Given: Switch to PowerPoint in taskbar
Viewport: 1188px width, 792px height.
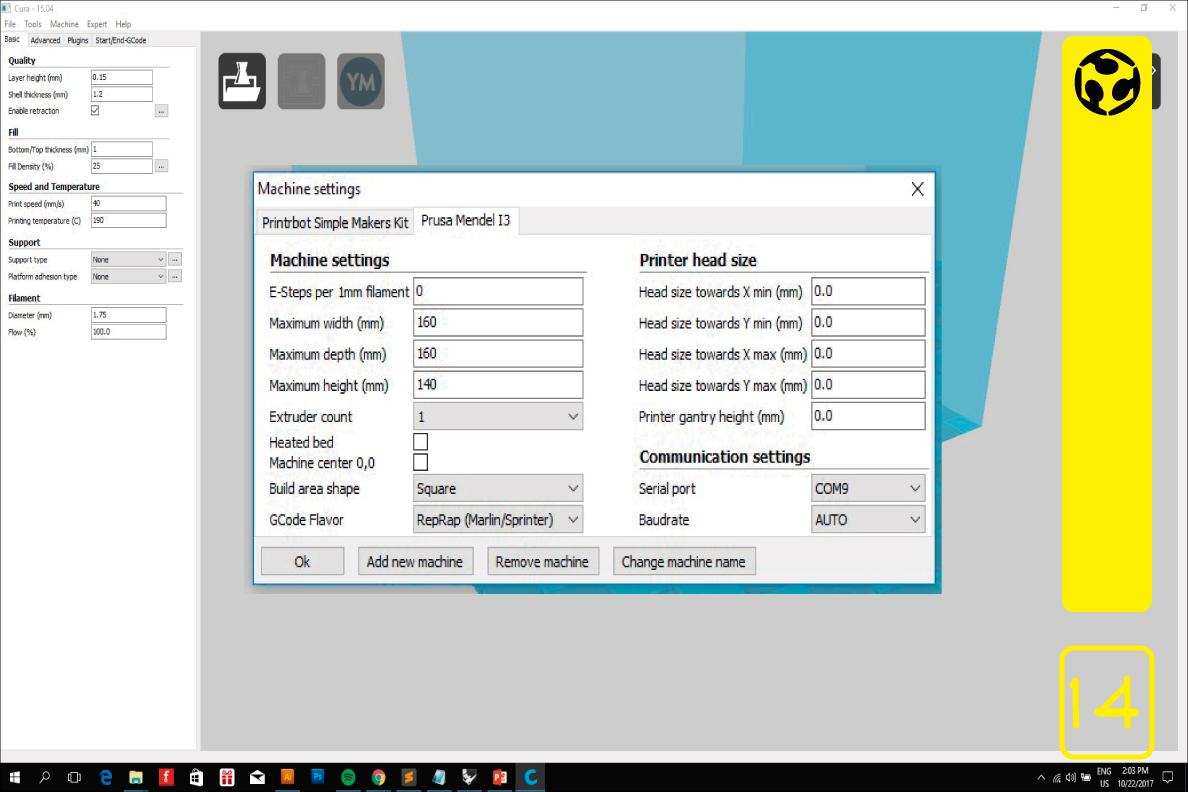Looking at the screenshot, I should (x=499, y=777).
